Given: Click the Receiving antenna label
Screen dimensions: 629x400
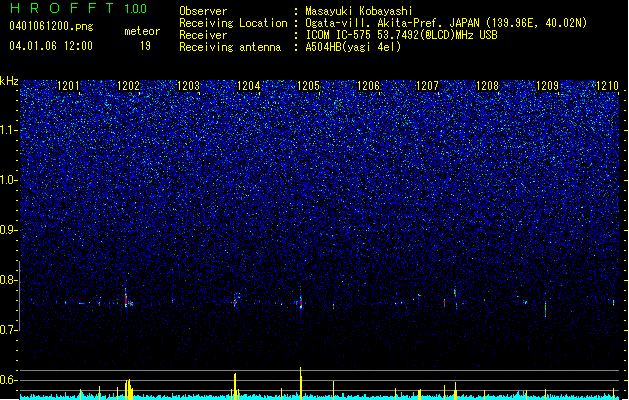Looking at the screenshot, I should [230, 47].
